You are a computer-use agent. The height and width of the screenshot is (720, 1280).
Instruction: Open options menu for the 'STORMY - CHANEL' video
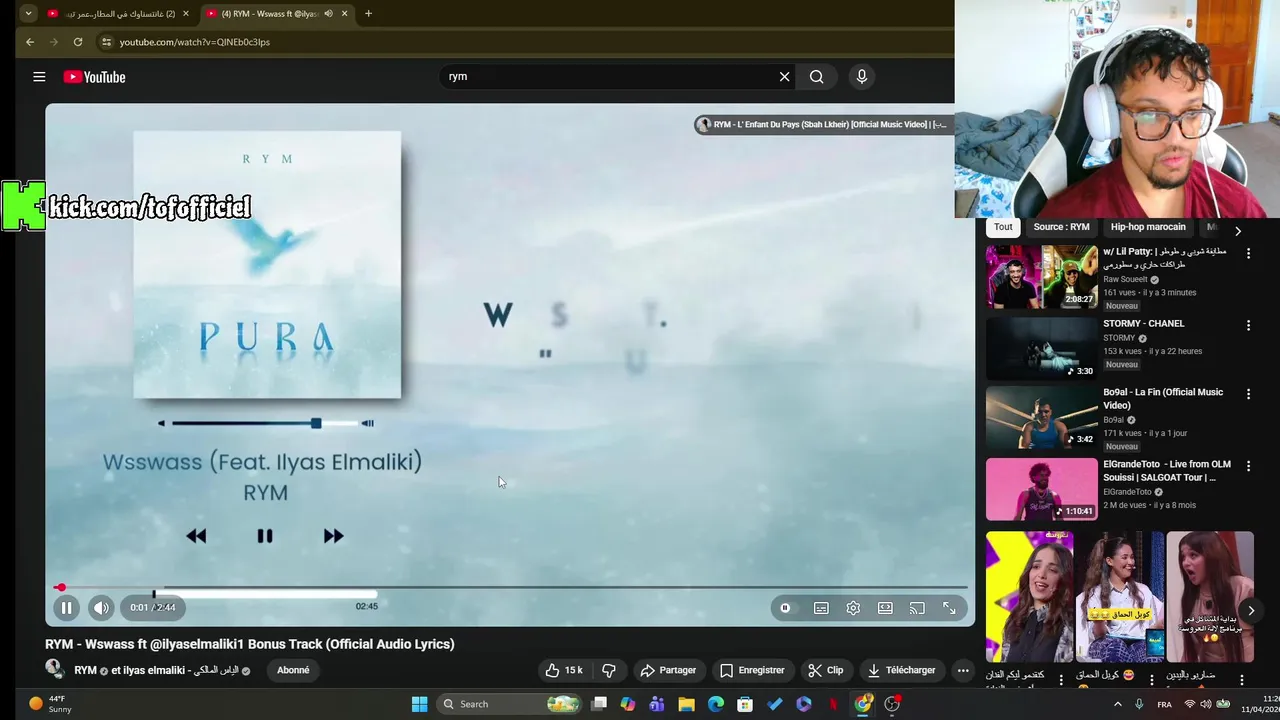(x=1248, y=326)
